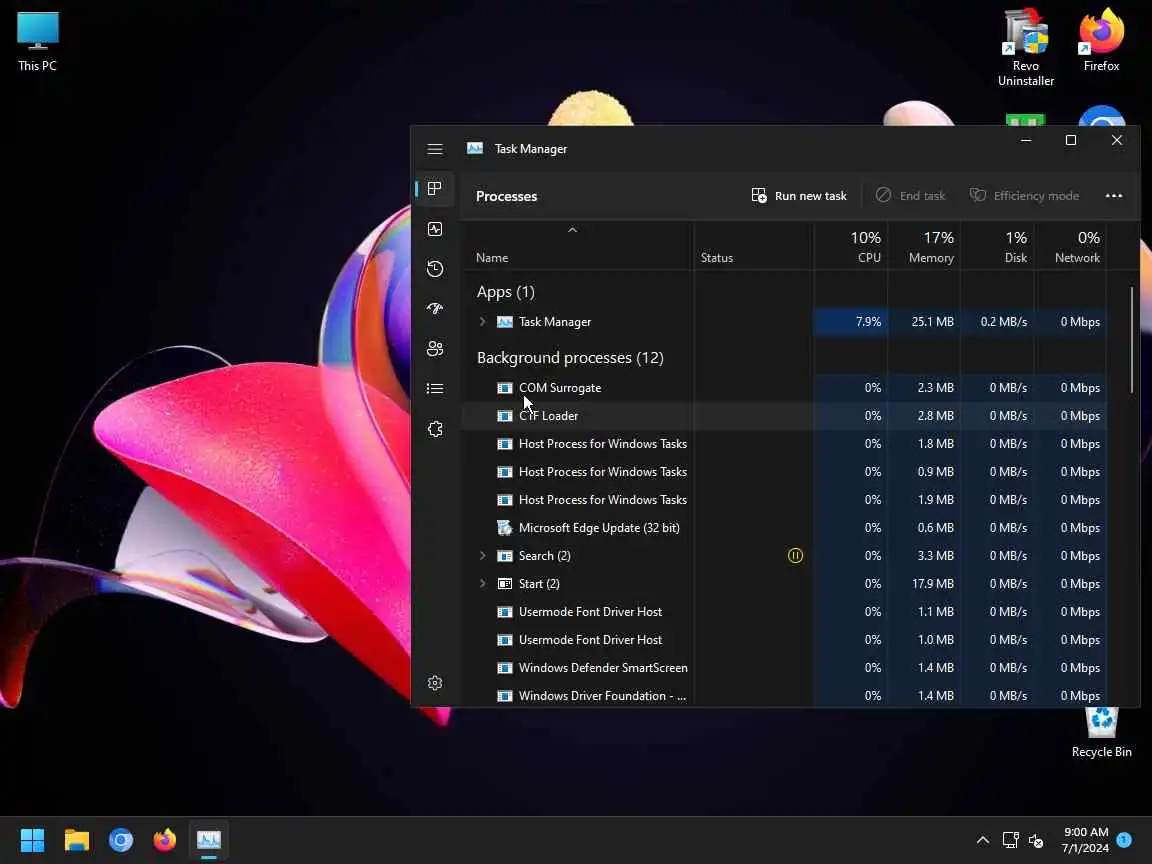The height and width of the screenshot is (864, 1152).
Task: Select Usermode Font Driver Host using 1.1 MB
Action: click(x=784, y=612)
